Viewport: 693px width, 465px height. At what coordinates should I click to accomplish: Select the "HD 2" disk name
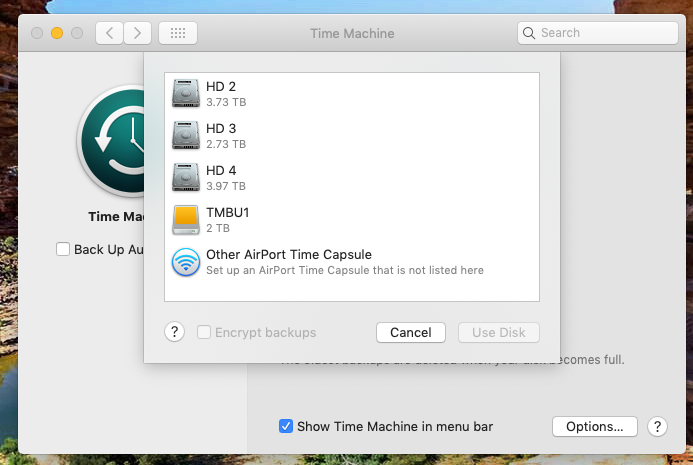pos(221,87)
